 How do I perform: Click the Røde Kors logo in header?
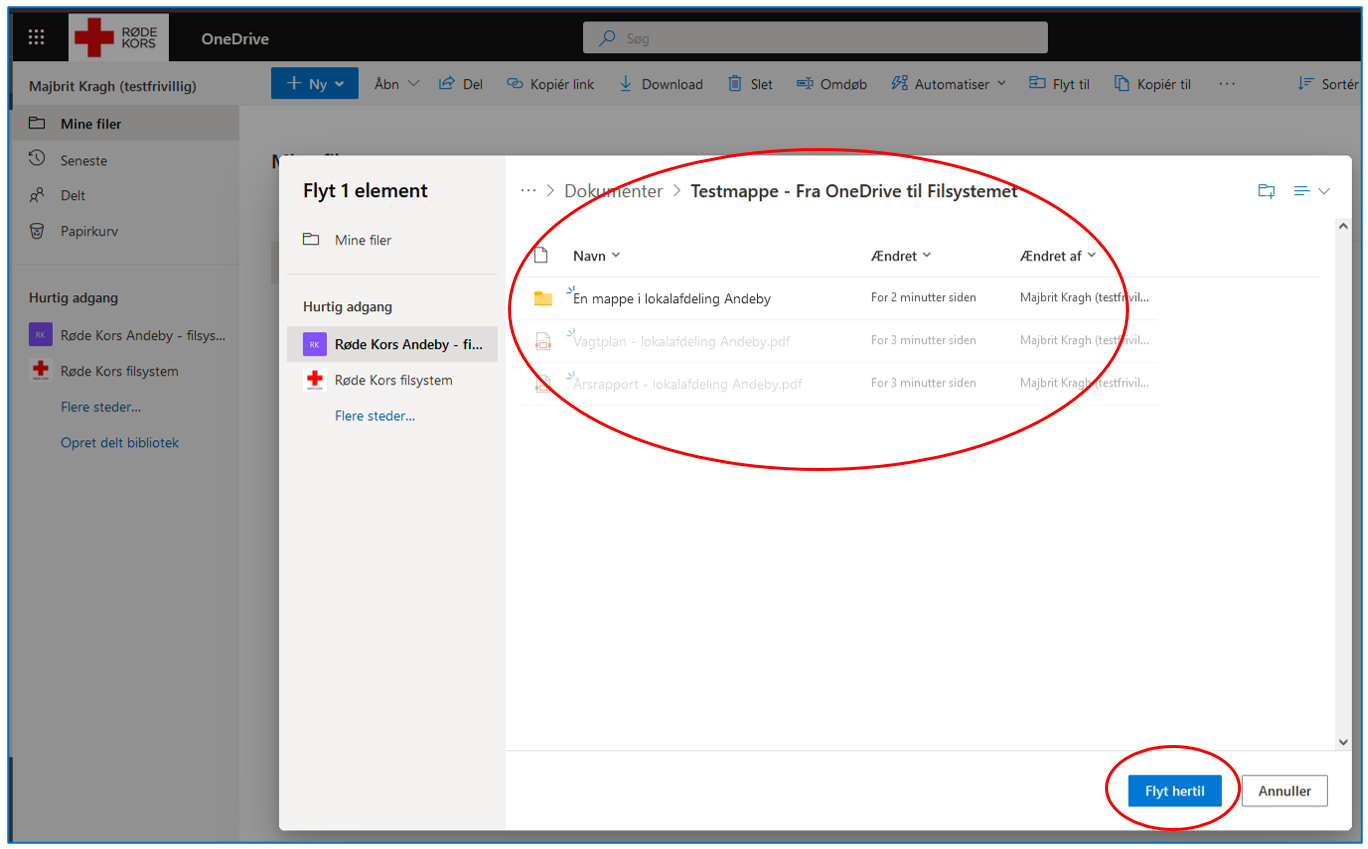118,38
